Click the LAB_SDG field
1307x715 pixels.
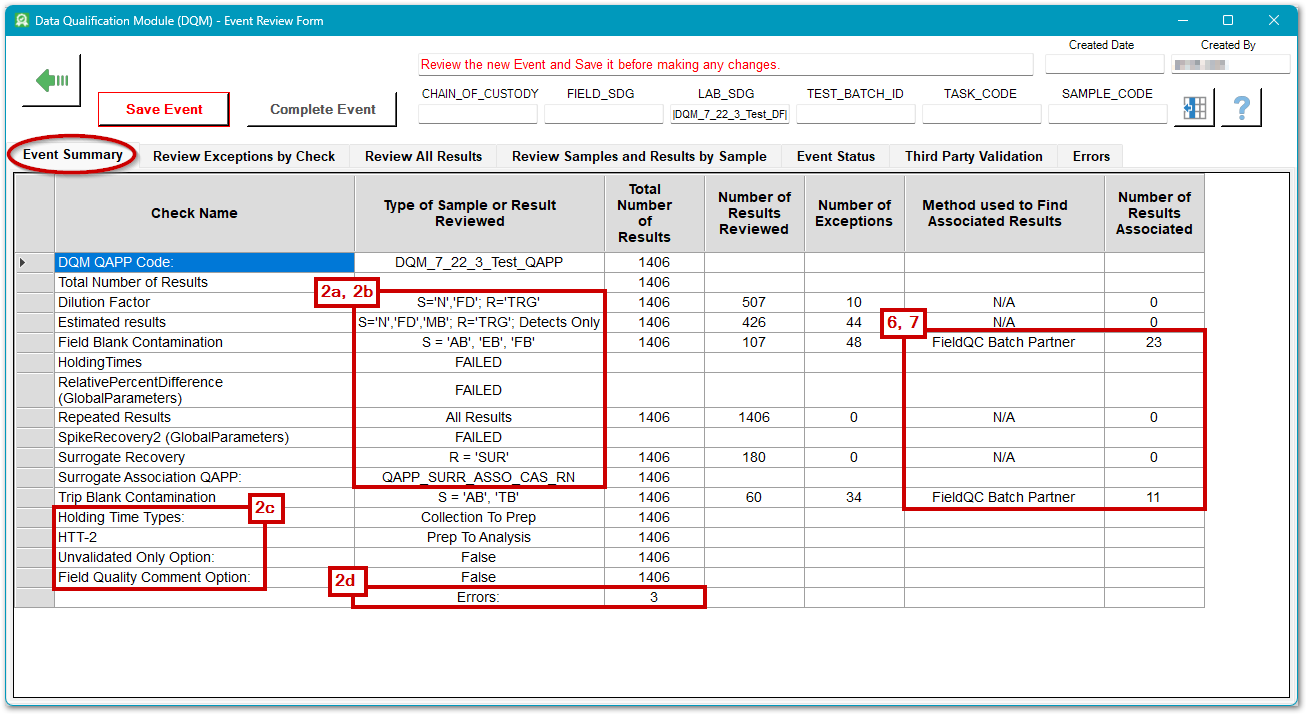730,114
